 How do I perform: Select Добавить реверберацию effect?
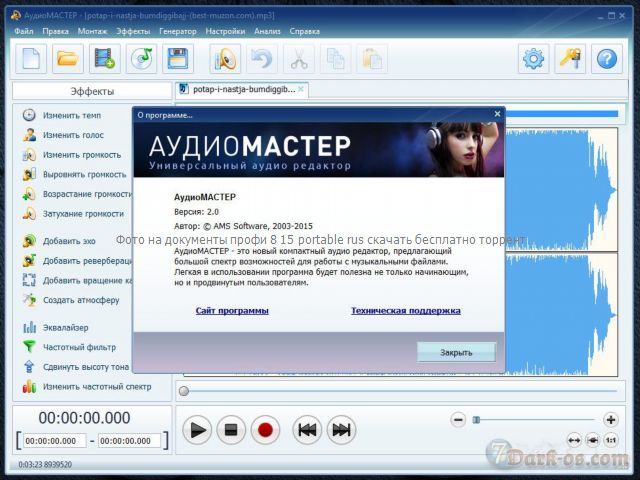click(77, 261)
